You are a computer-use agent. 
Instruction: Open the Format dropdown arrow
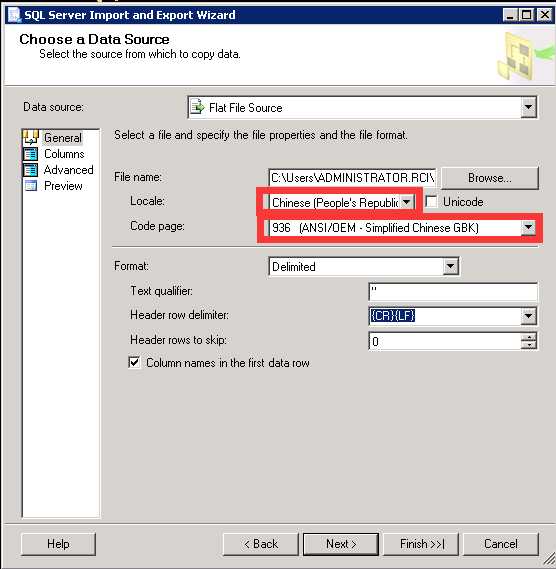[450, 266]
